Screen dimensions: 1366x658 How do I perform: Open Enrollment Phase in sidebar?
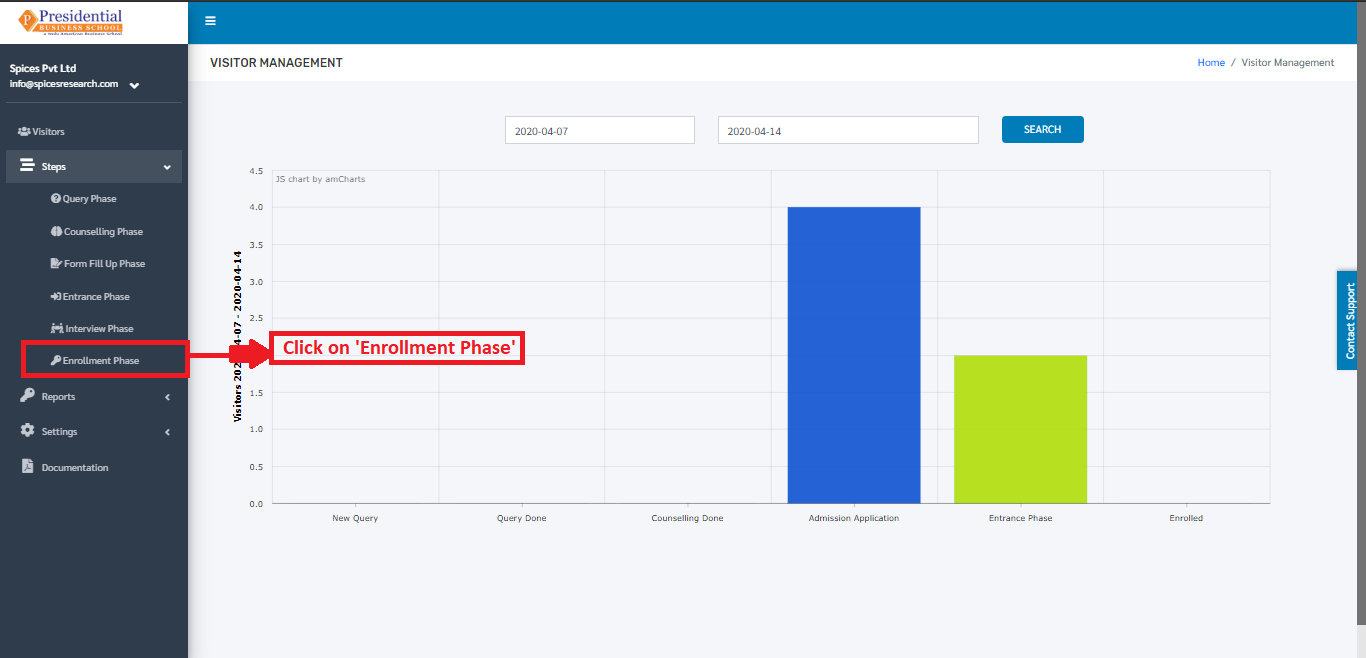[103, 360]
